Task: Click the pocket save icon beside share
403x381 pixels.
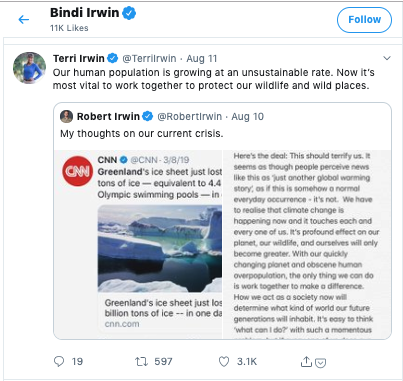Action: (x=320, y=363)
